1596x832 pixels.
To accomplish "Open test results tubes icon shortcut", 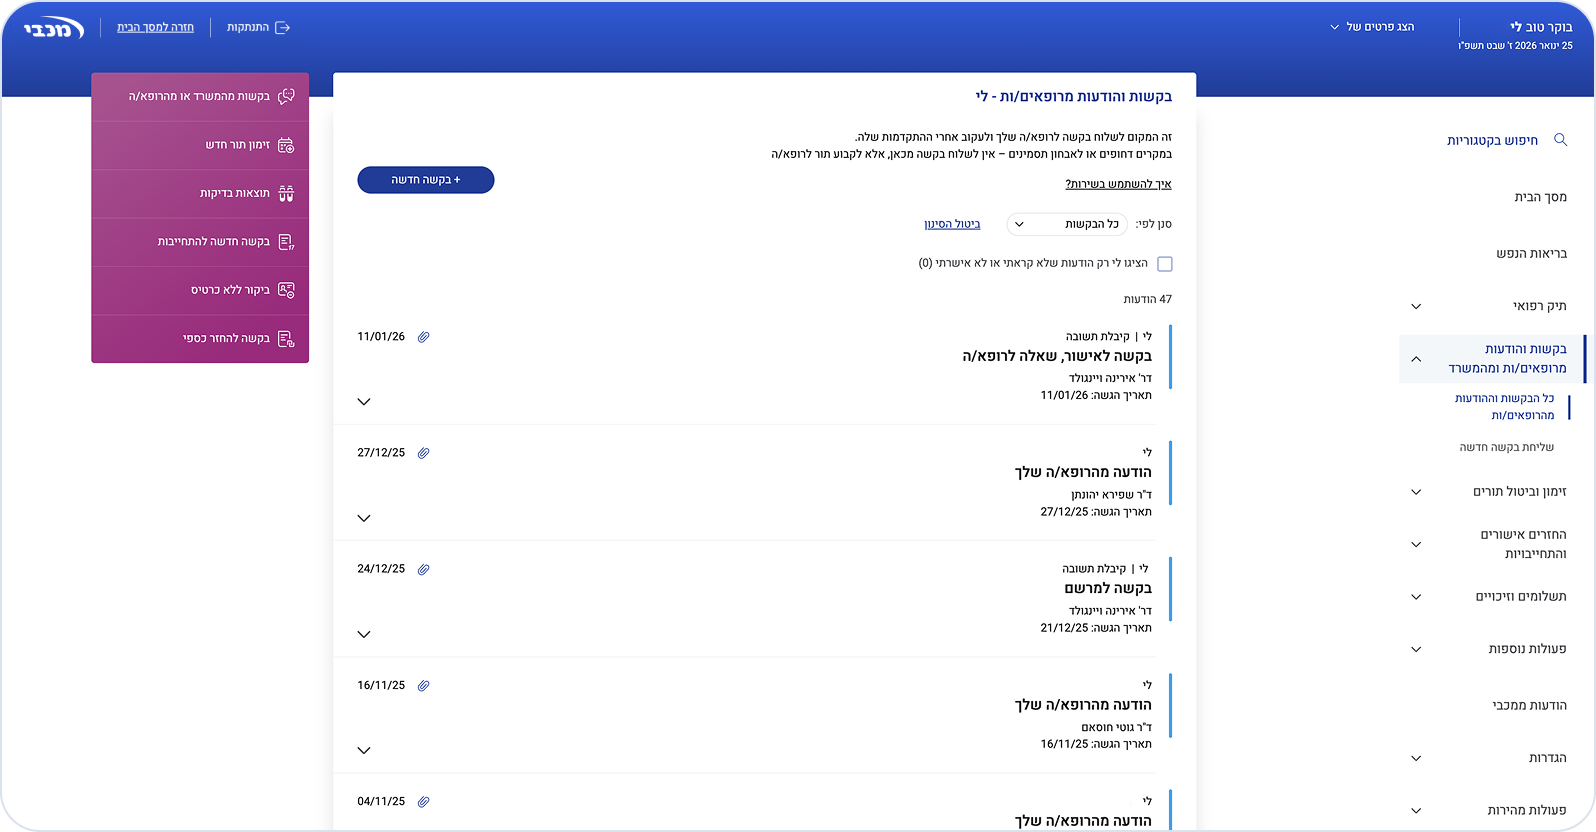I will (x=286, y=194).
